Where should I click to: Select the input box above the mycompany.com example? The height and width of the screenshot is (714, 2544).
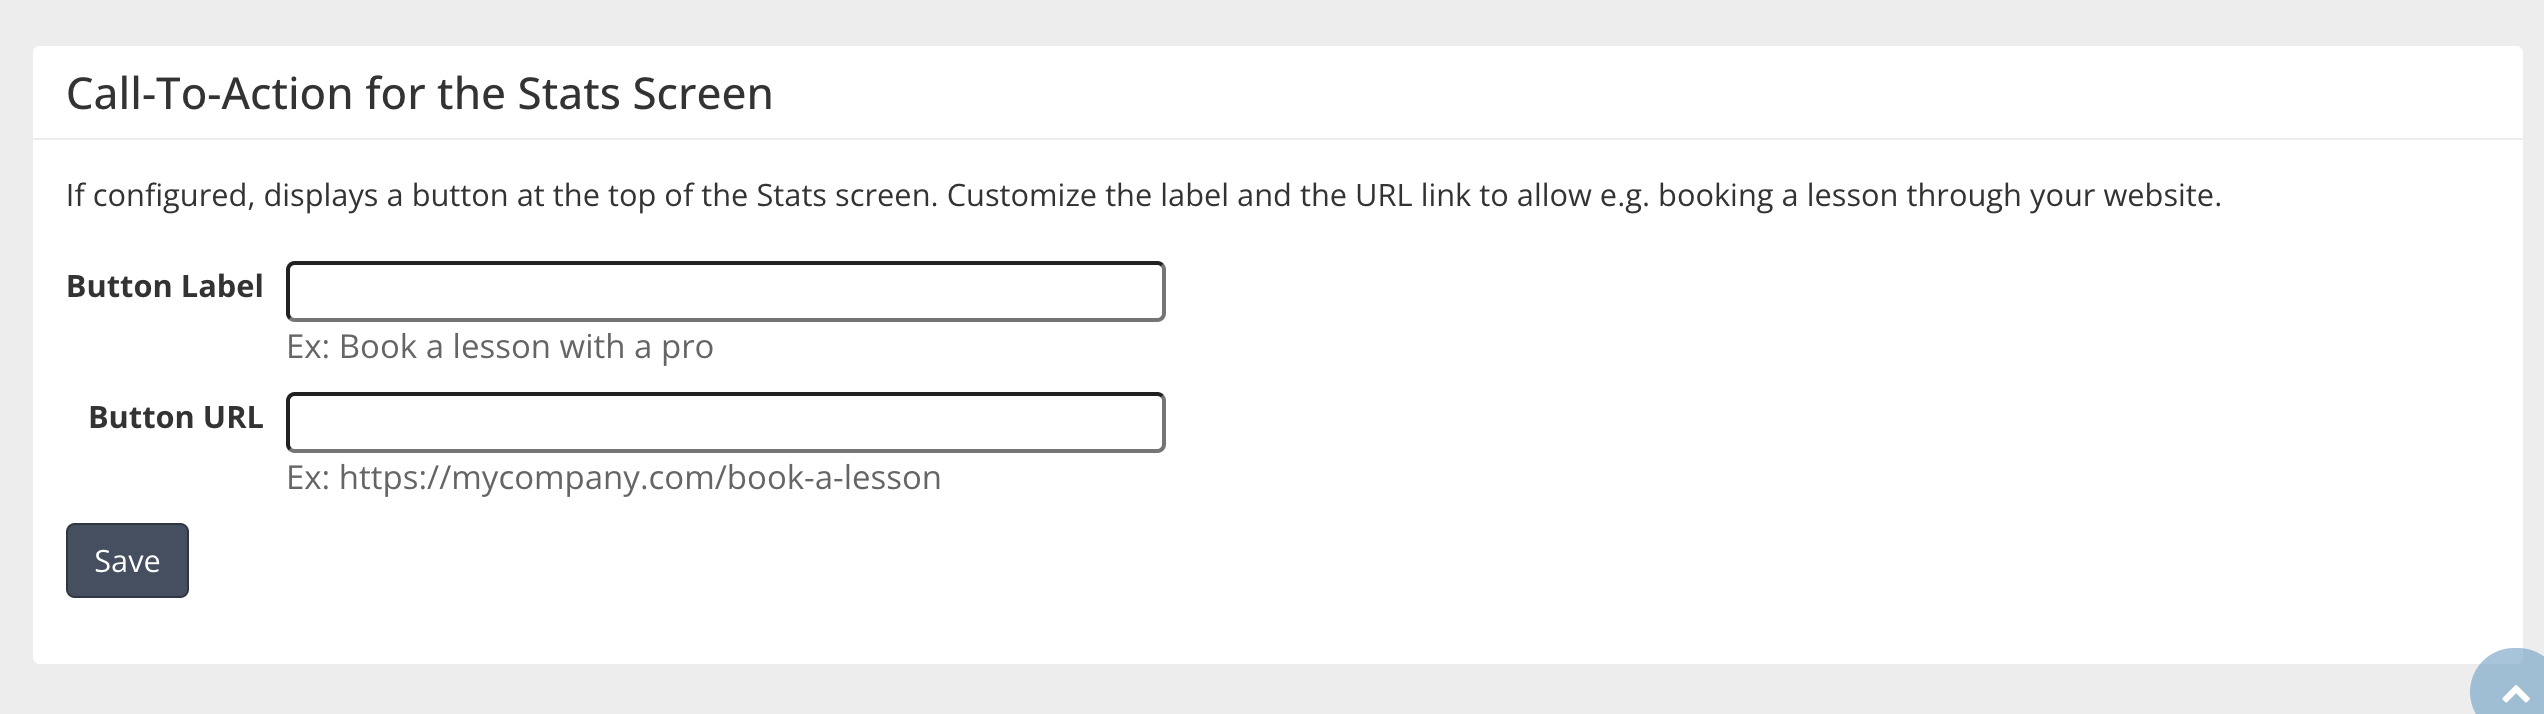pos(725,422)
